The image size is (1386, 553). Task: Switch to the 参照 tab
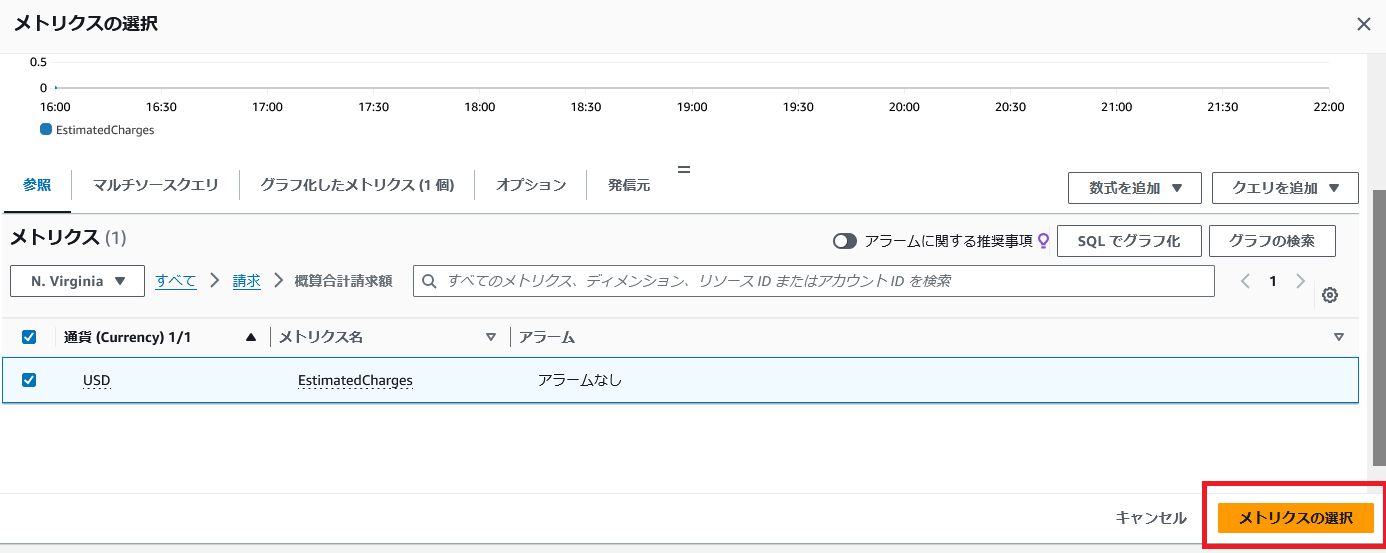37,185
